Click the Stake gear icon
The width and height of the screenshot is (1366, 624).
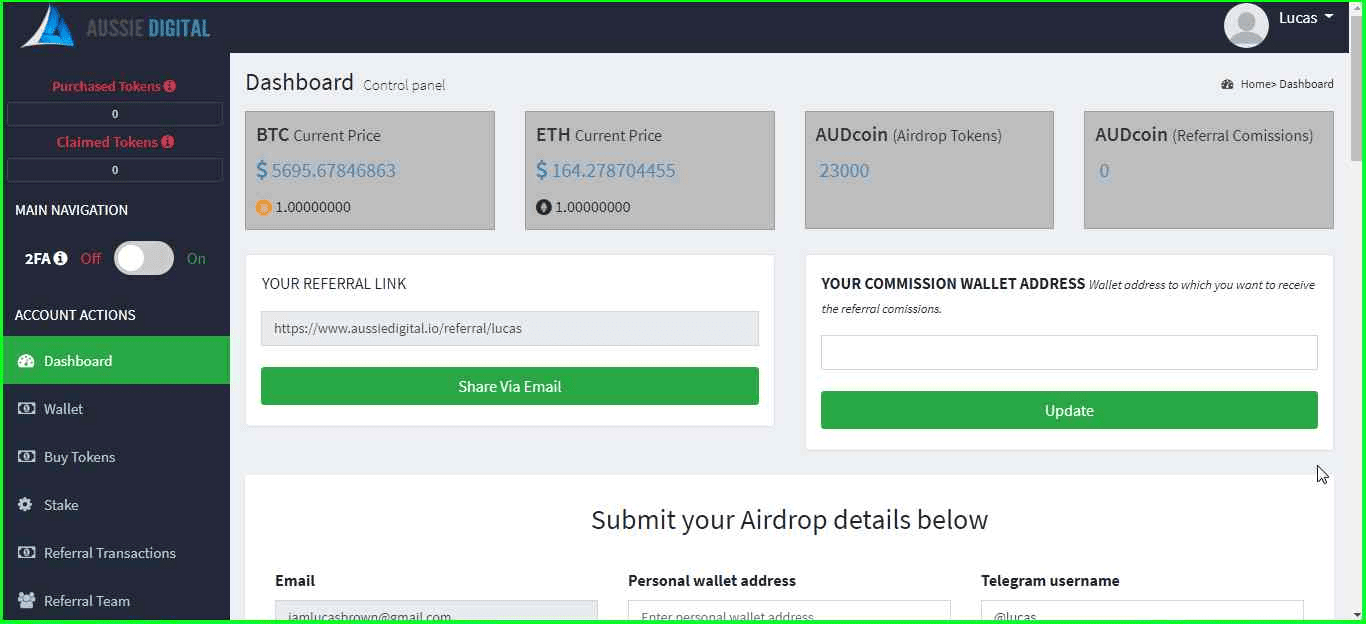click(25, 505)
